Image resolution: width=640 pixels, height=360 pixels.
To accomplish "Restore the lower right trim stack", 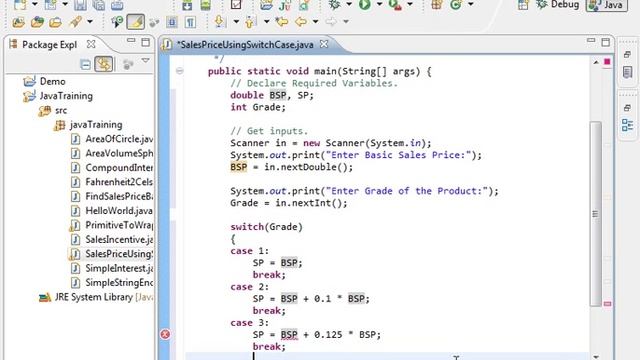I will pos(627,108).
